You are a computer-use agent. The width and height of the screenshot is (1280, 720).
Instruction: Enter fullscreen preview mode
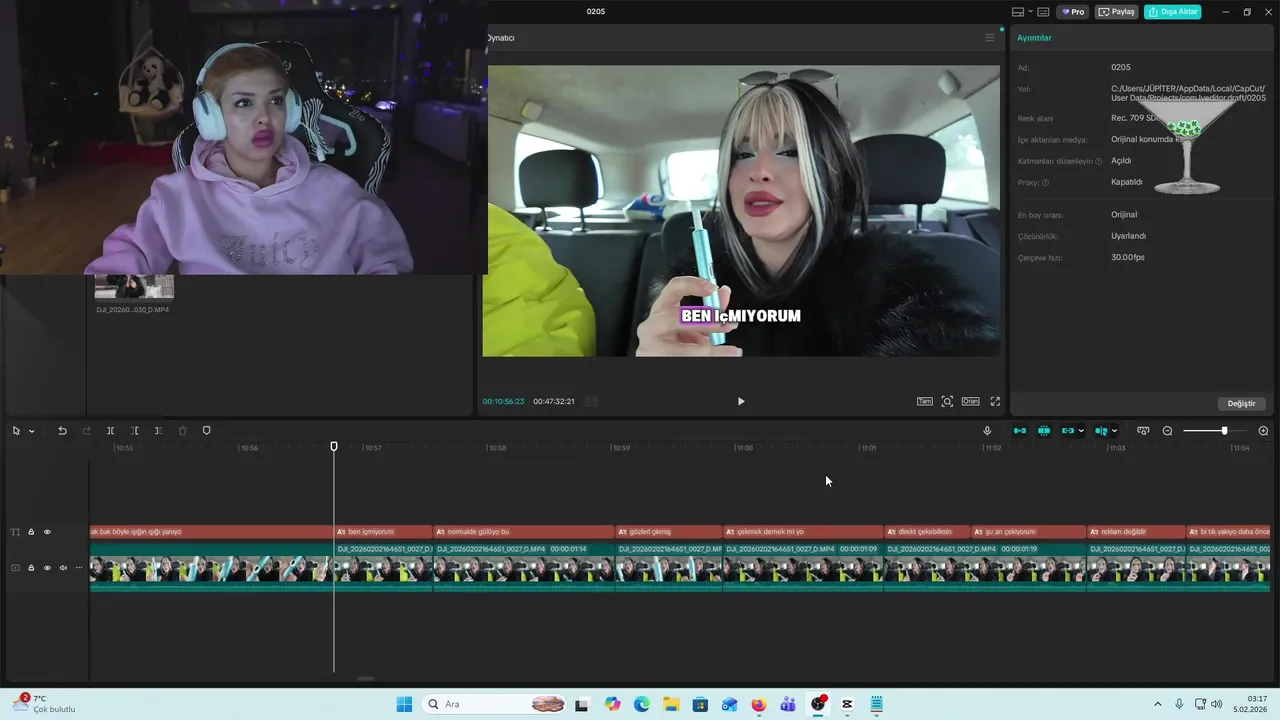pyautogui.click(x=995, y=401)
